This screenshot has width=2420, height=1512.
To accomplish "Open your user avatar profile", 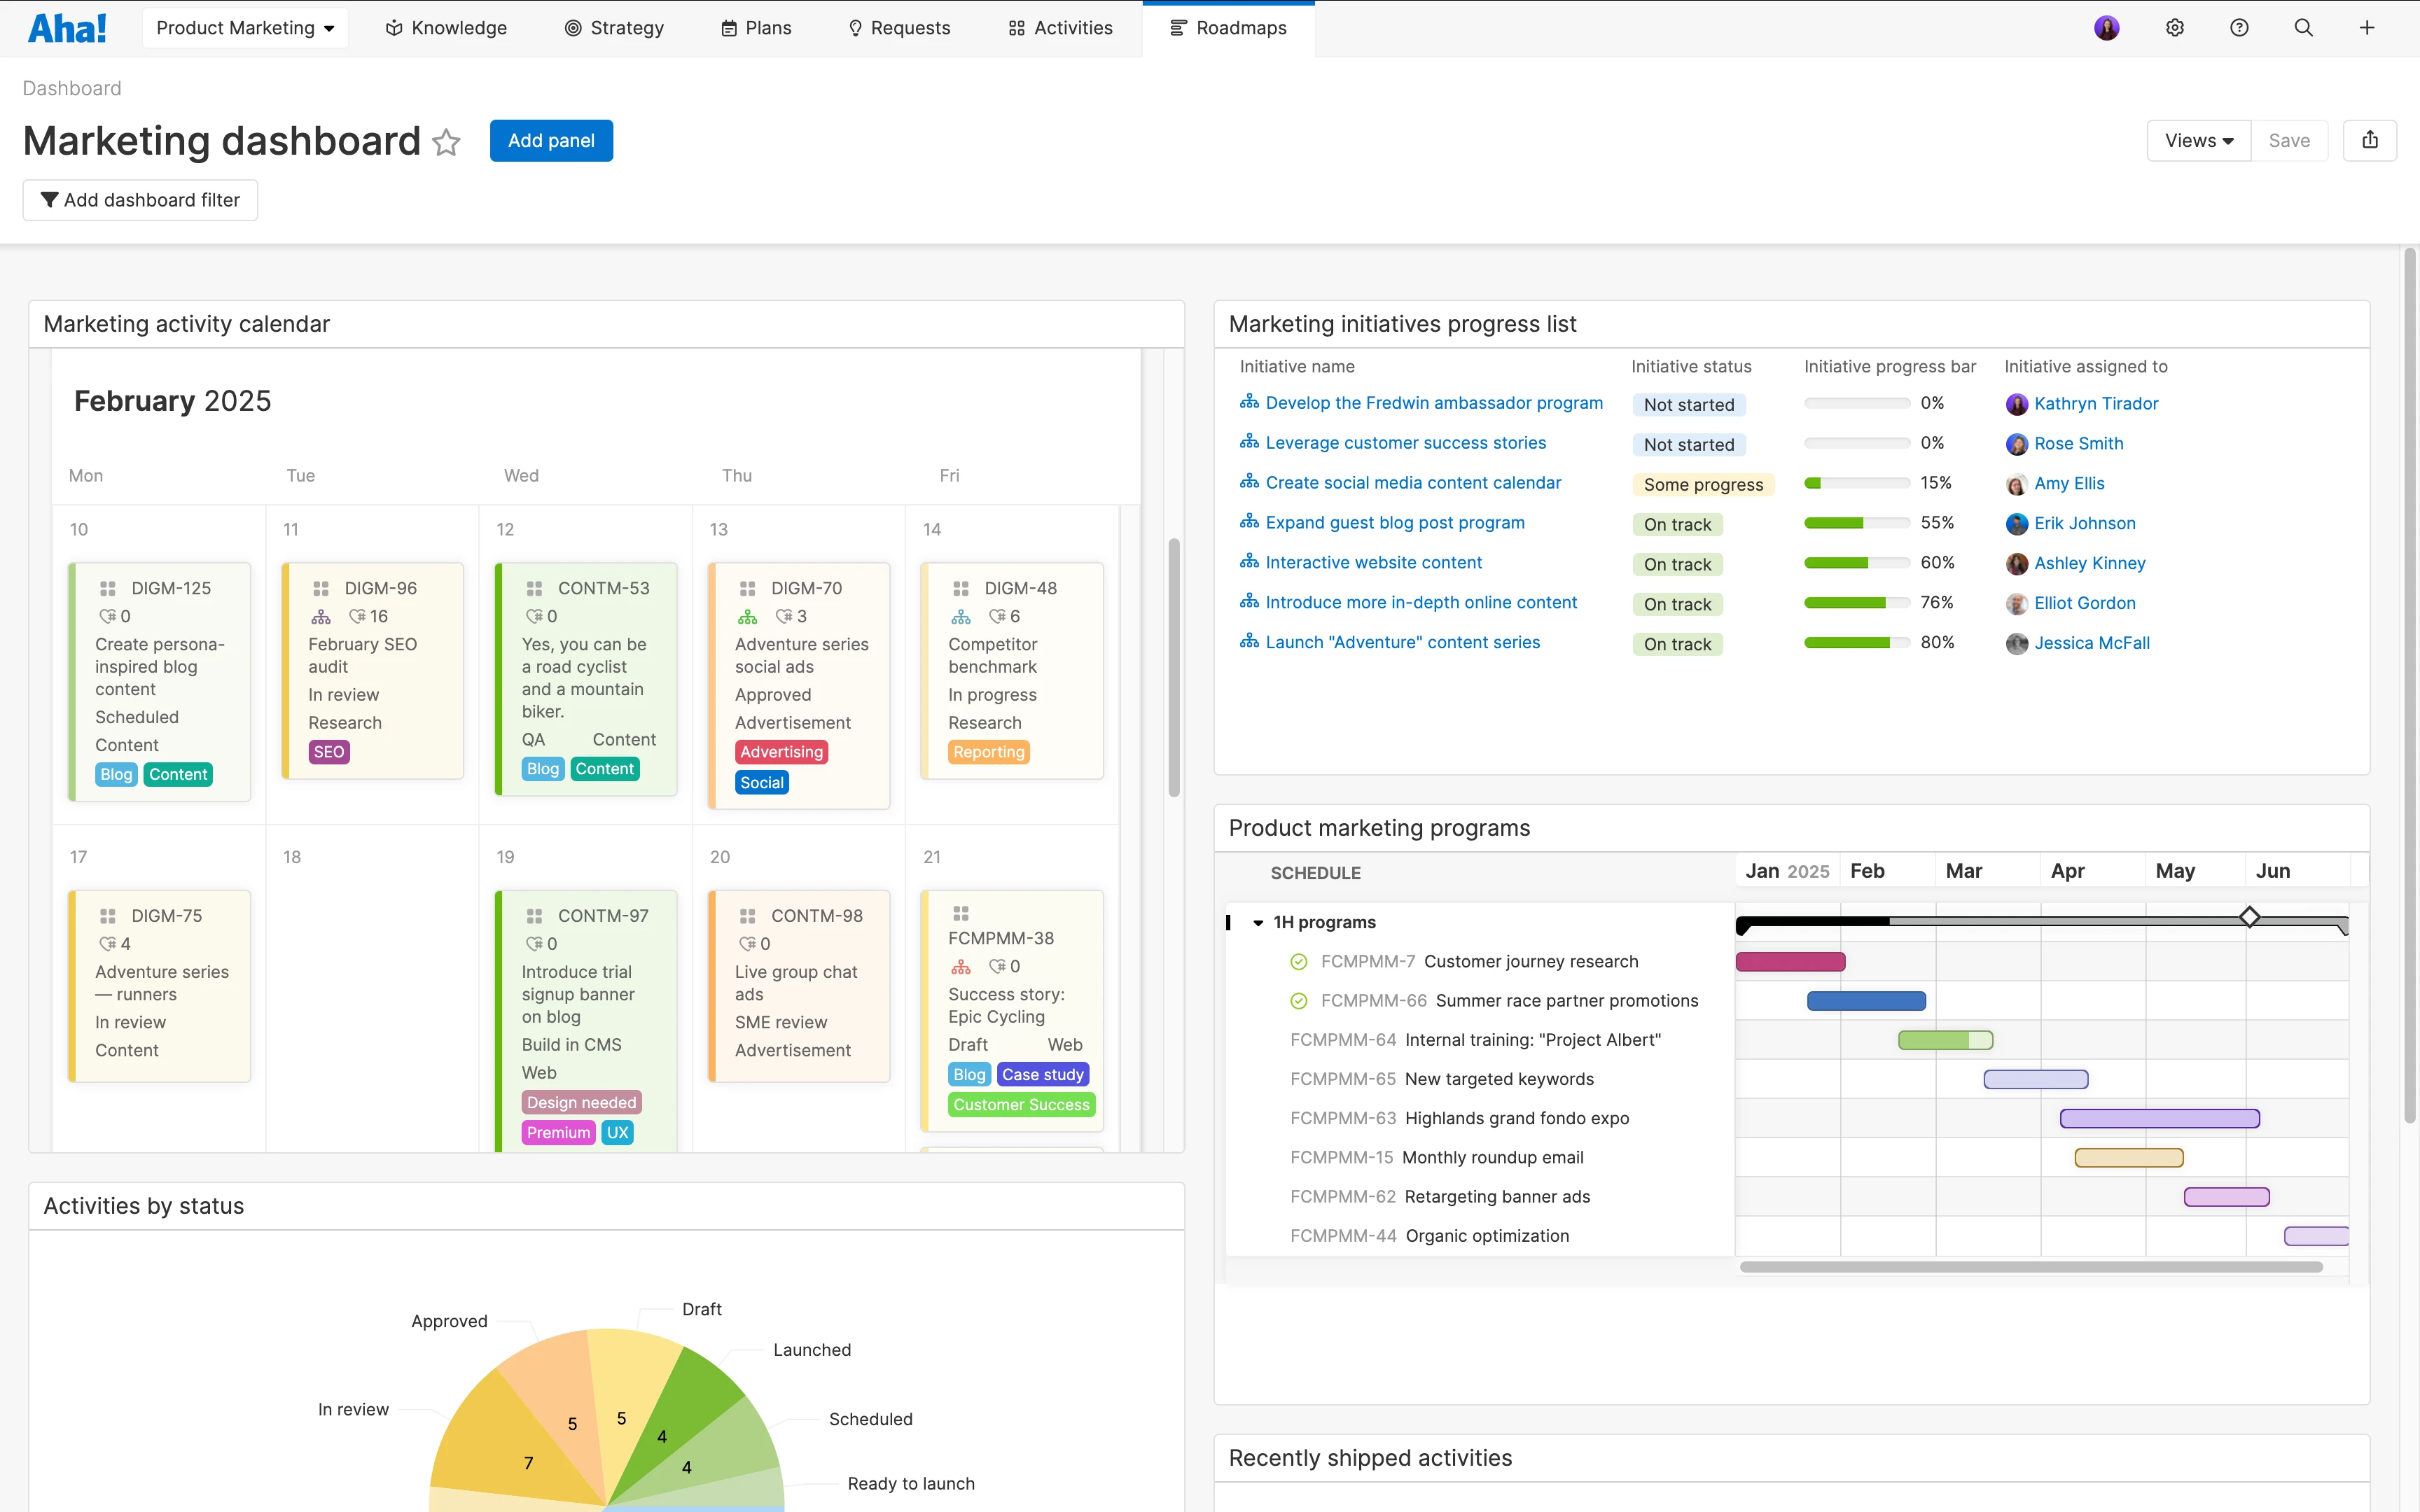I will 2107,27.
